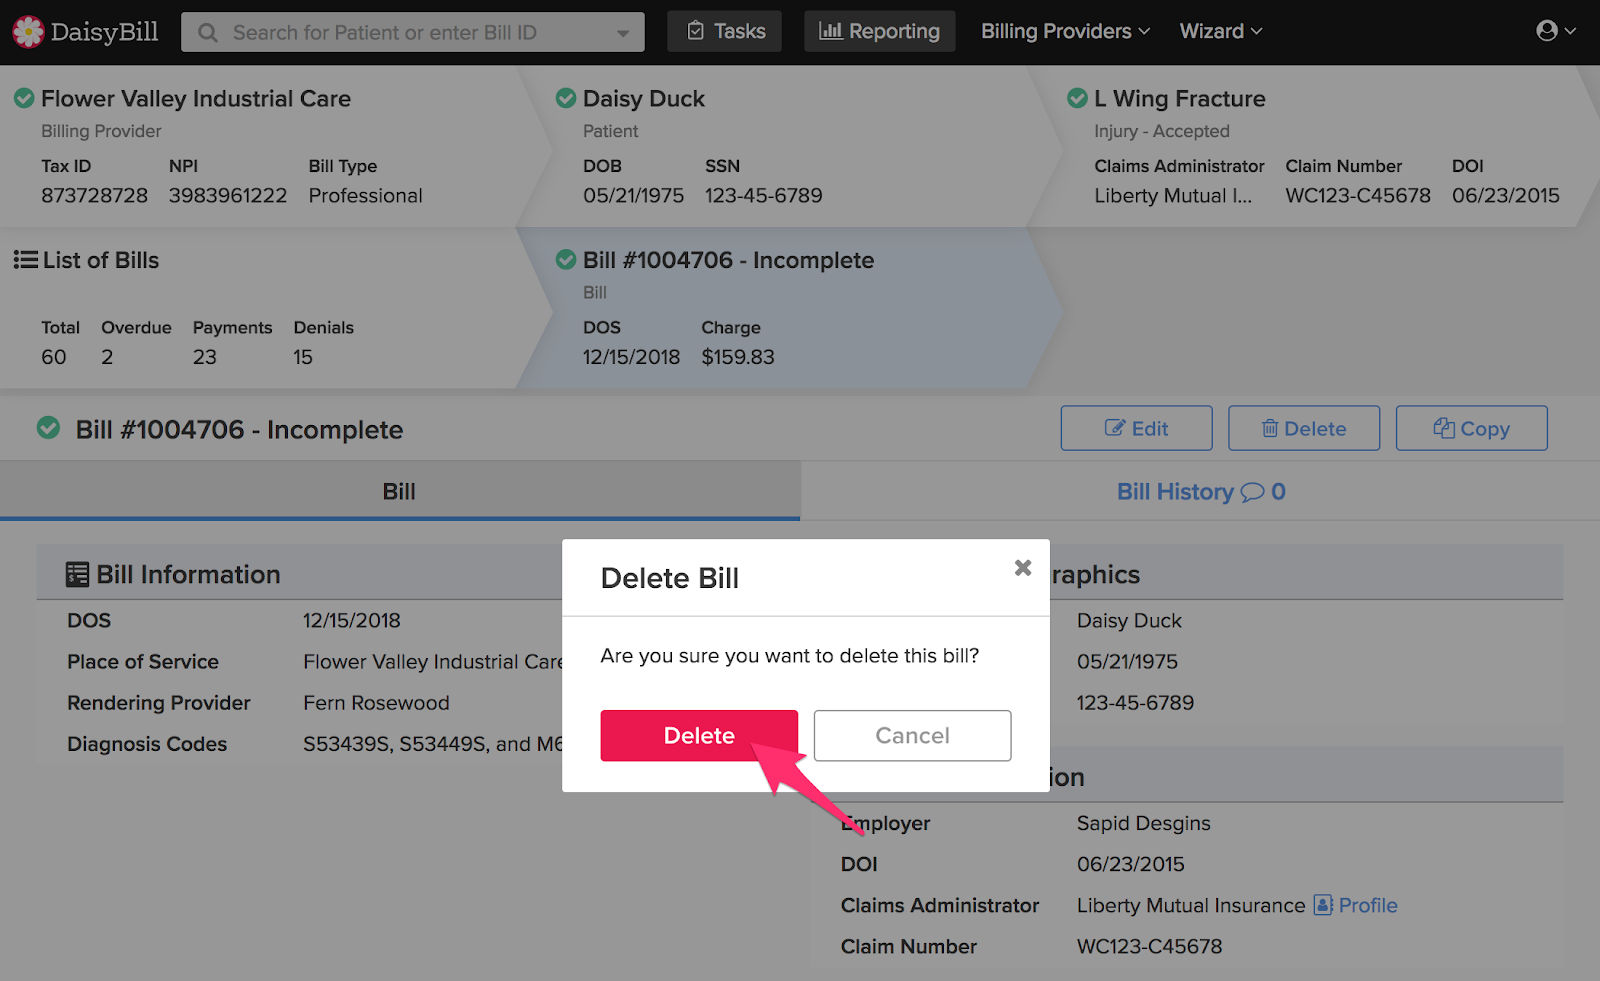
Task: Click the header DOS date 12/15/2018
Action: (631, 357)
